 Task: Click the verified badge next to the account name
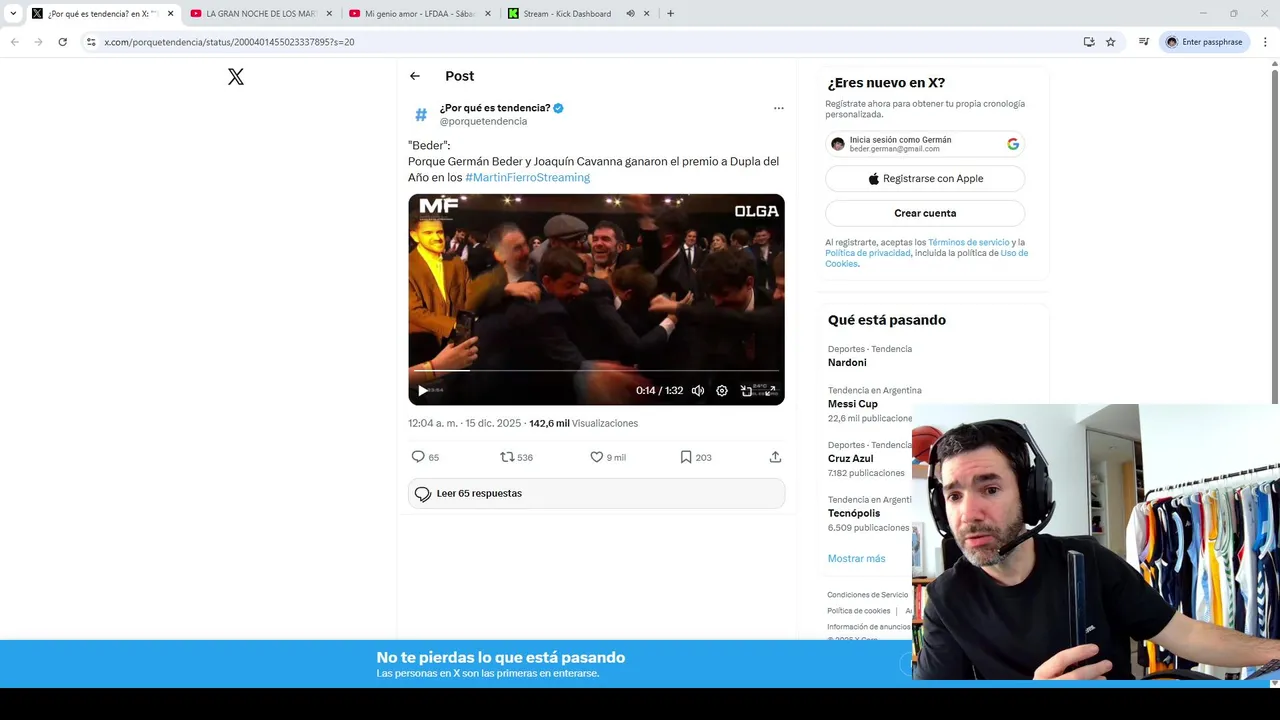pos(559,108)
